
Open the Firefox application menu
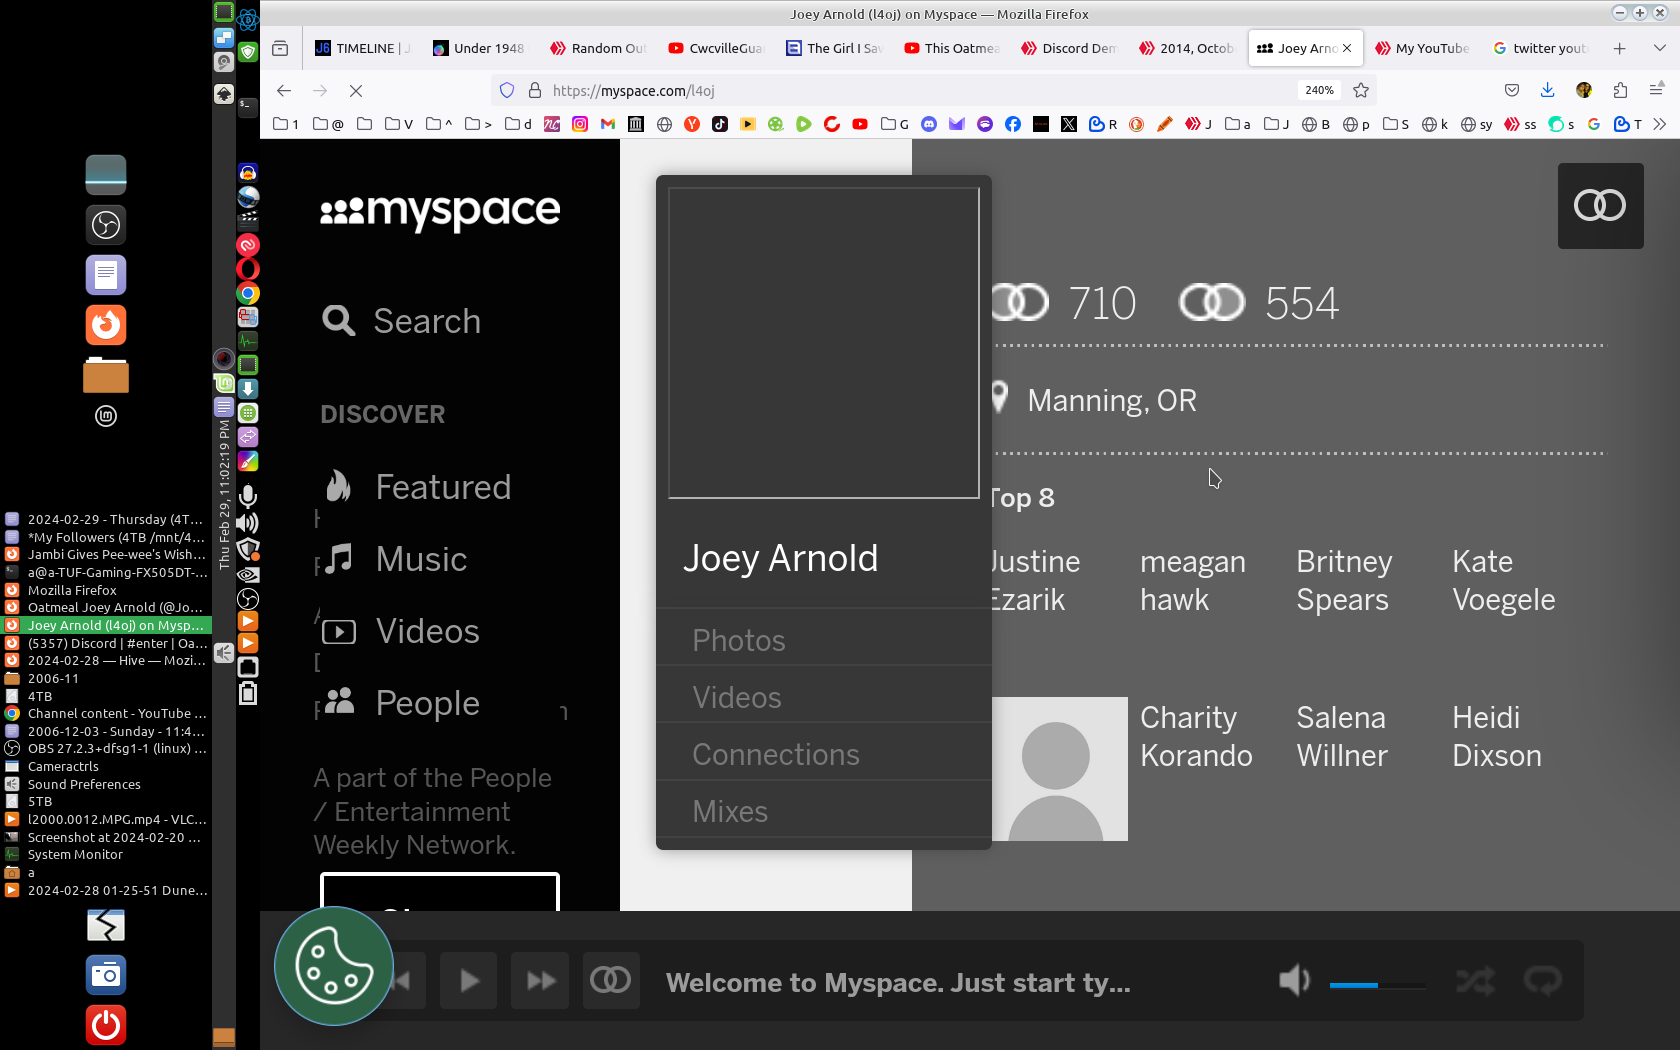coord(1656,90)
